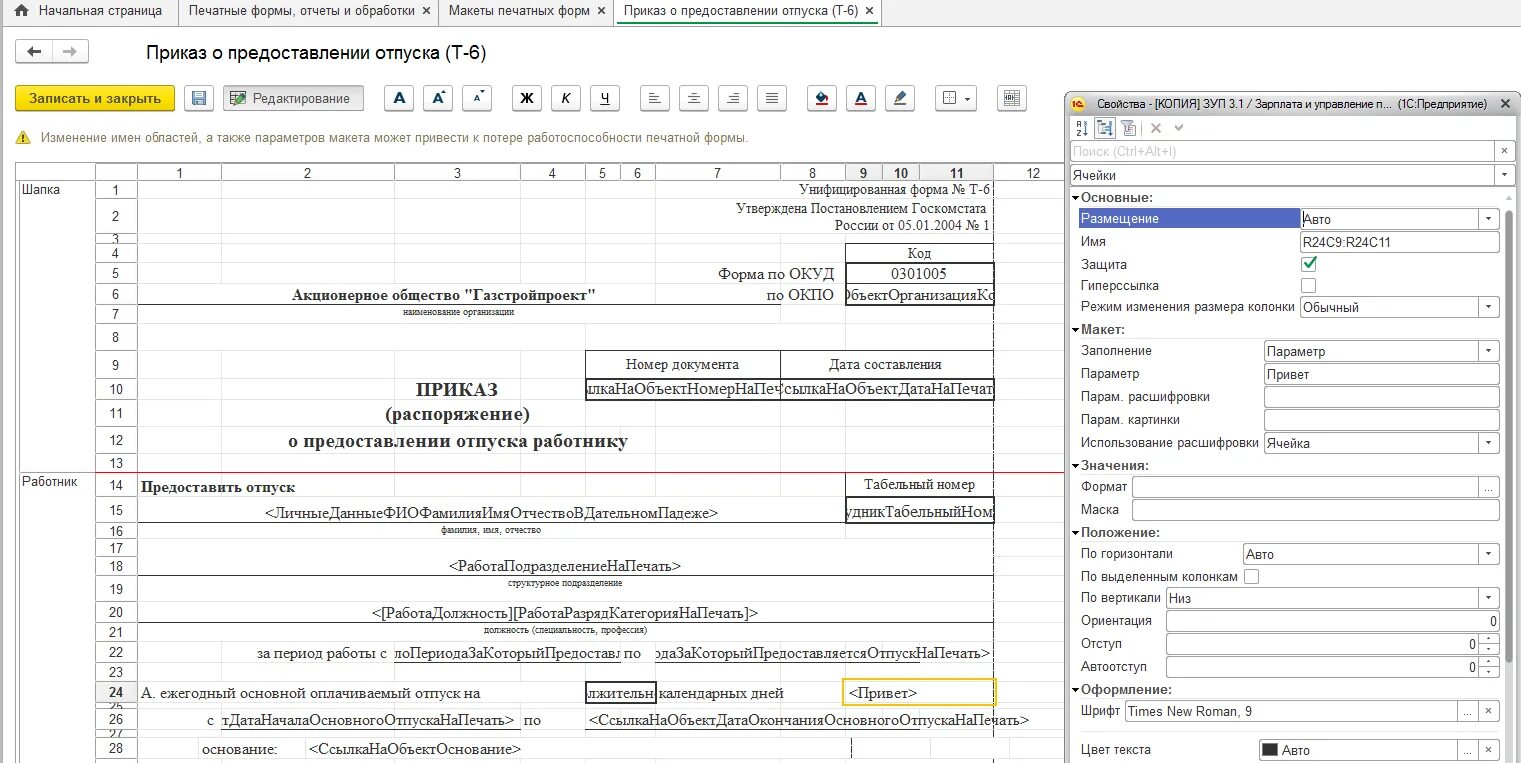Open the Ячейки object dropdown
1521x763 pixels.
1505,175
